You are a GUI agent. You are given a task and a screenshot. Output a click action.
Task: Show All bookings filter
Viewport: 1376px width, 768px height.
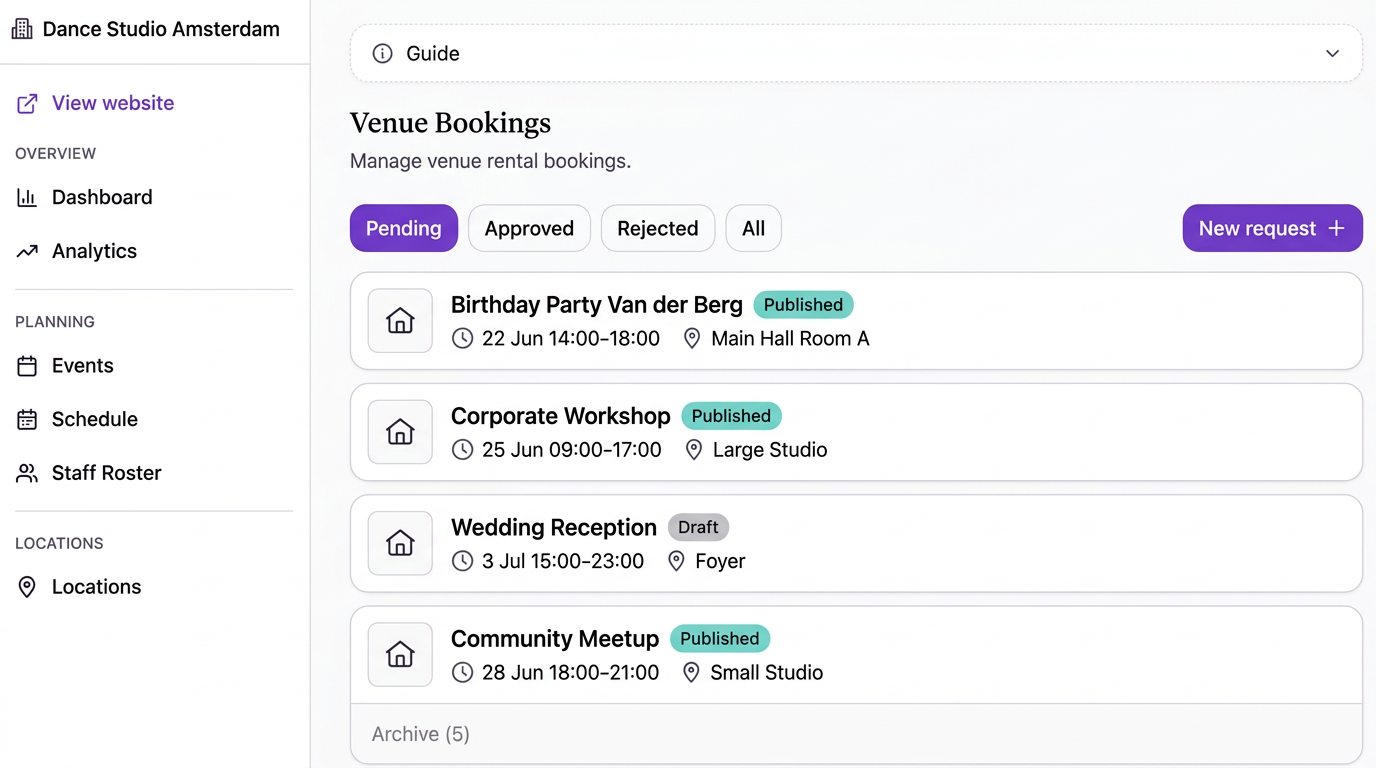tap(753, 228)
